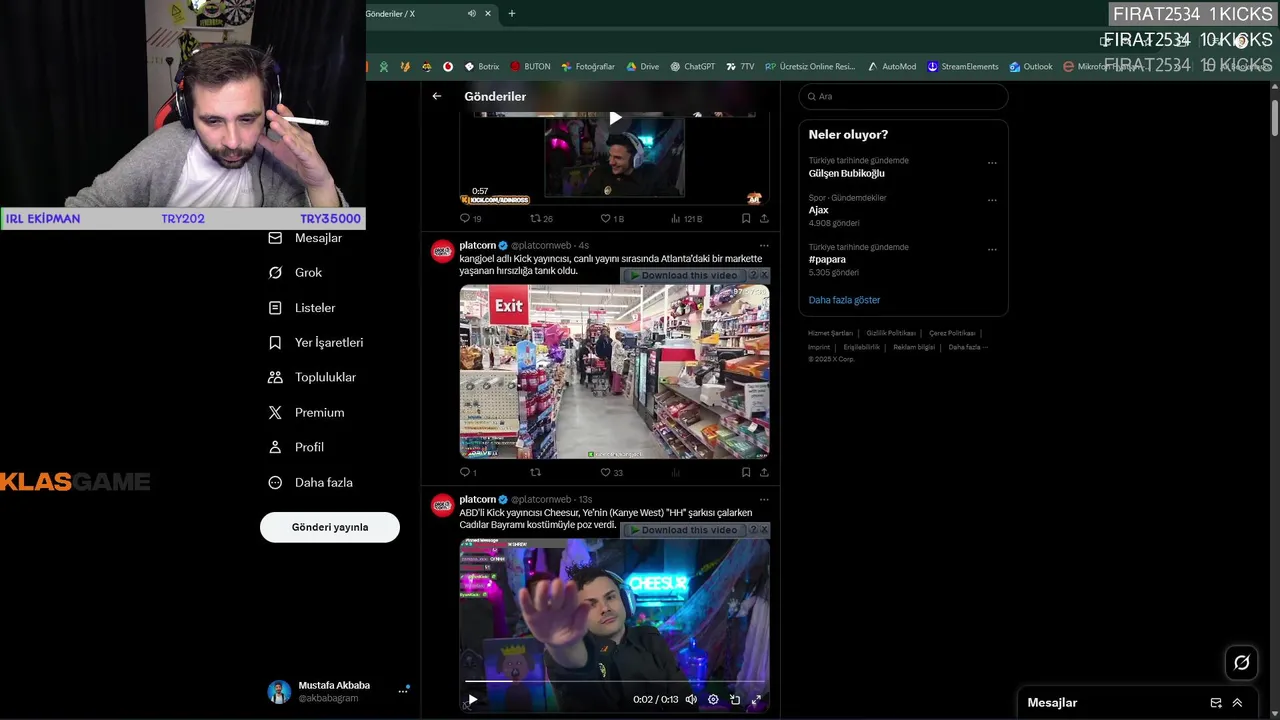Close download bar above market clip

(765, 275)
